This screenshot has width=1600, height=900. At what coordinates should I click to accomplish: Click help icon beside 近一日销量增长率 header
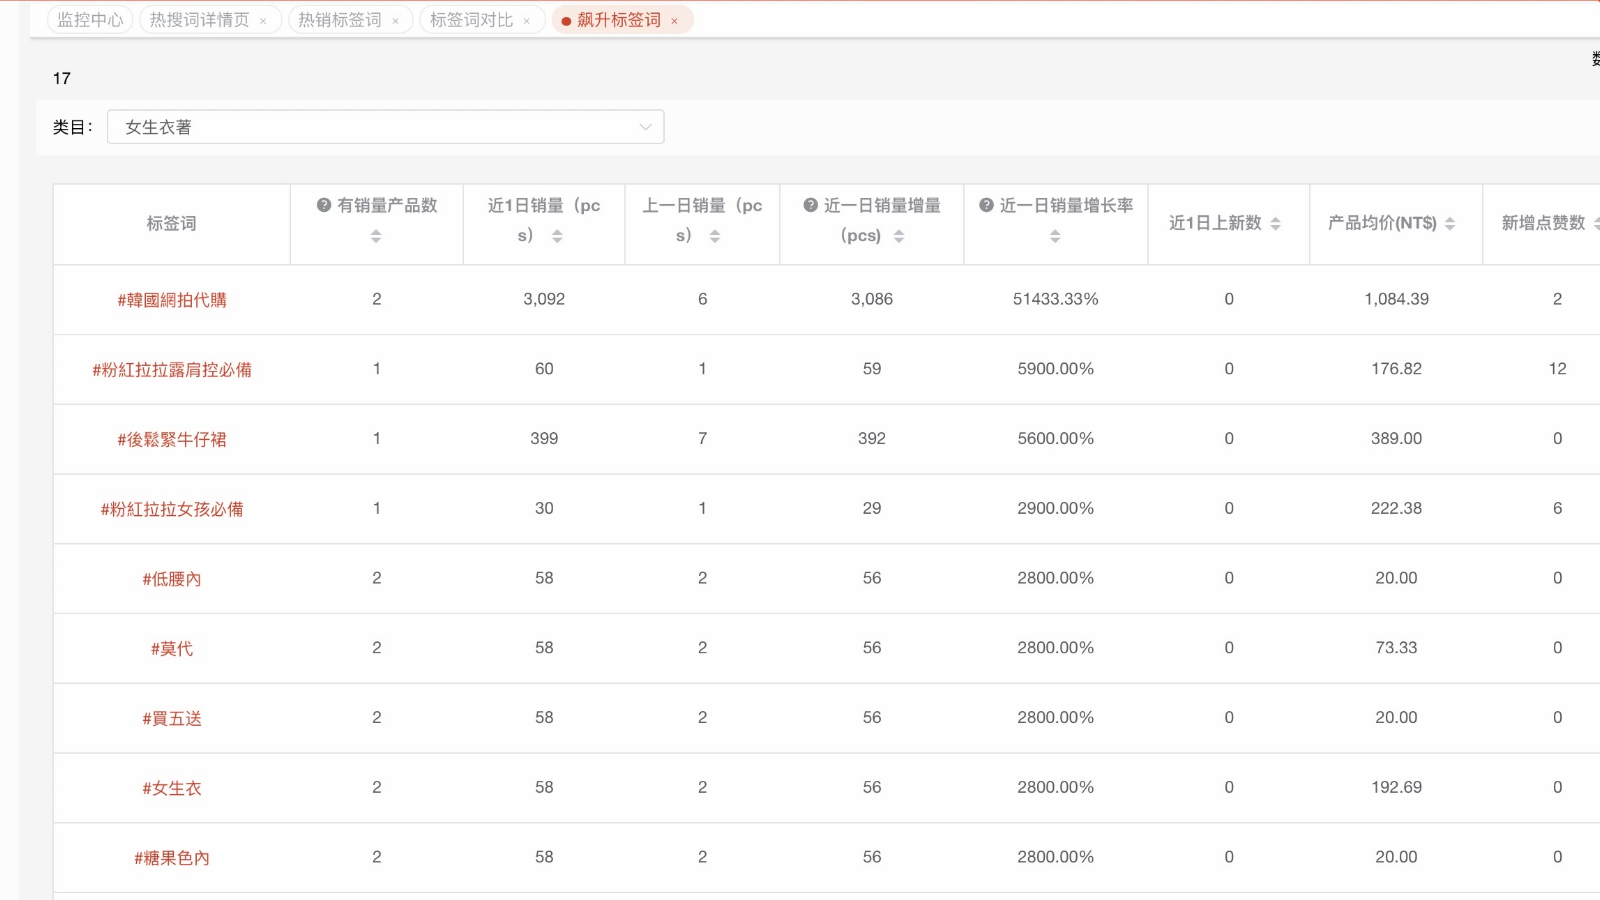pyautogui.click(x=986, y=205)
